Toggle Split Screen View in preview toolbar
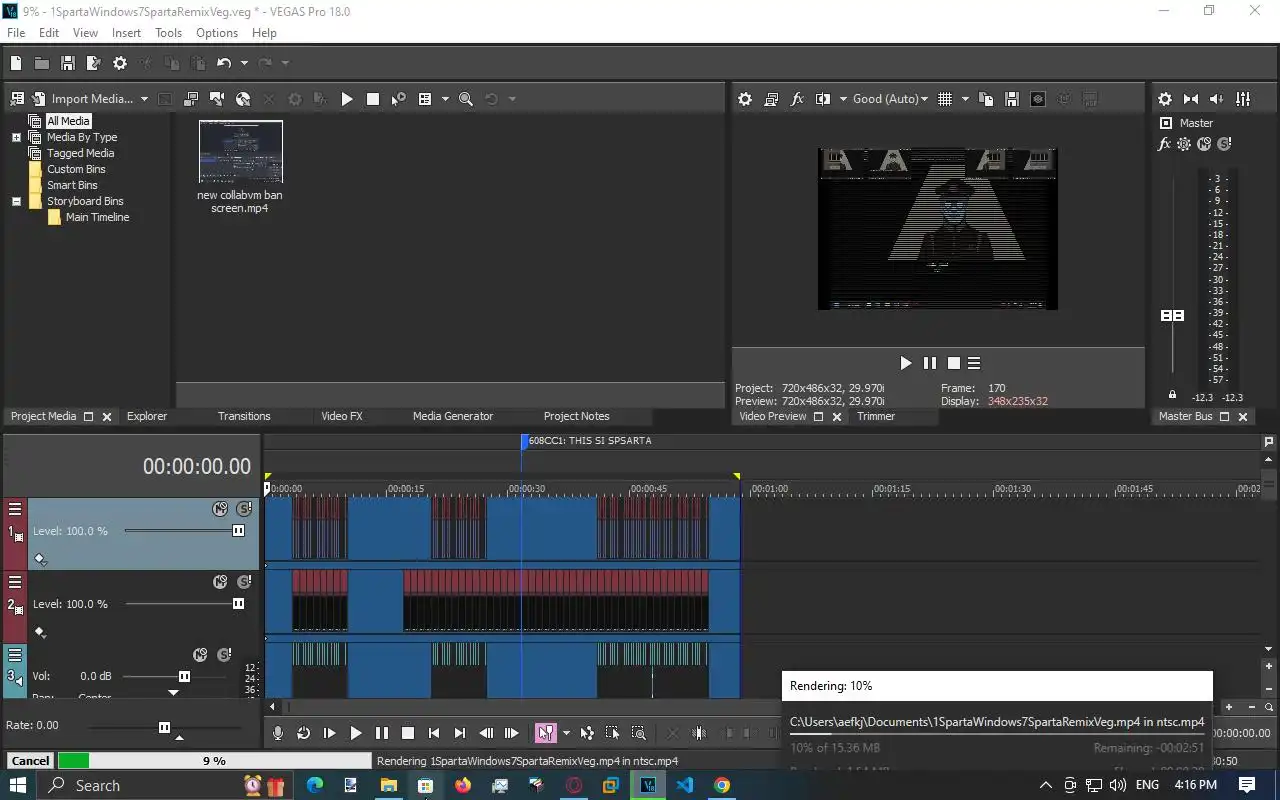Viewport: 1280px width, 800px height. tap(823, 99)
